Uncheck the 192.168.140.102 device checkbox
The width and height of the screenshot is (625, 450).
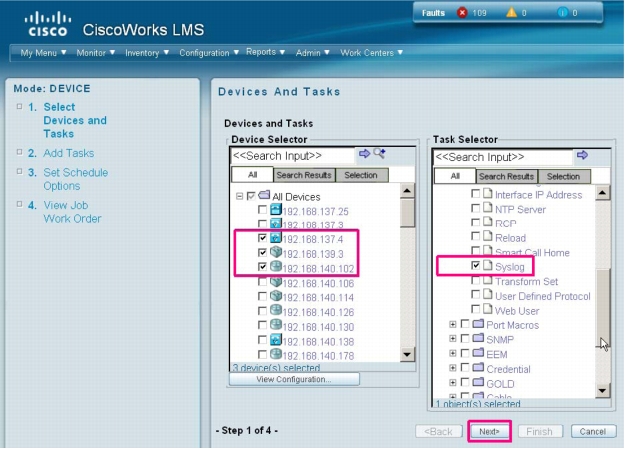[262, 267]
